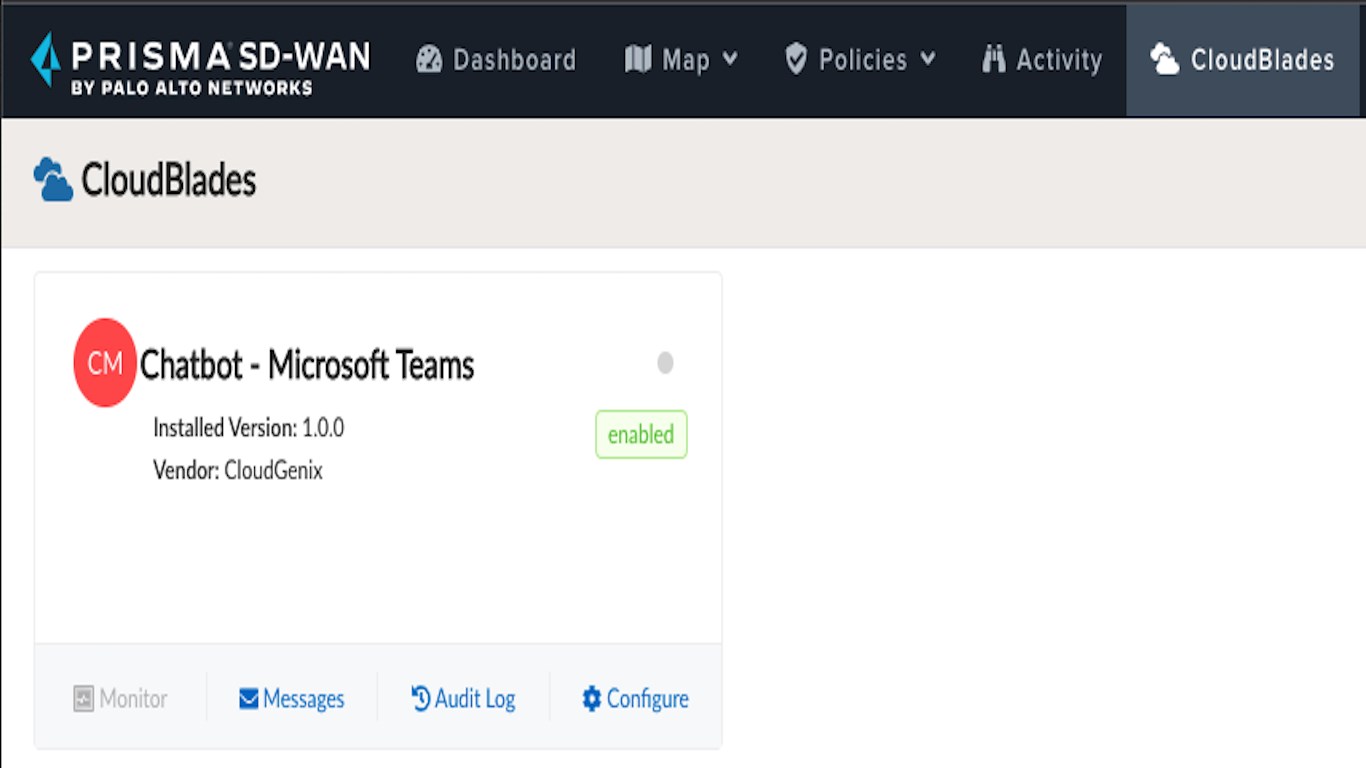
Task: Click the Map icon in navigation
Action: (x=638, y=59)
